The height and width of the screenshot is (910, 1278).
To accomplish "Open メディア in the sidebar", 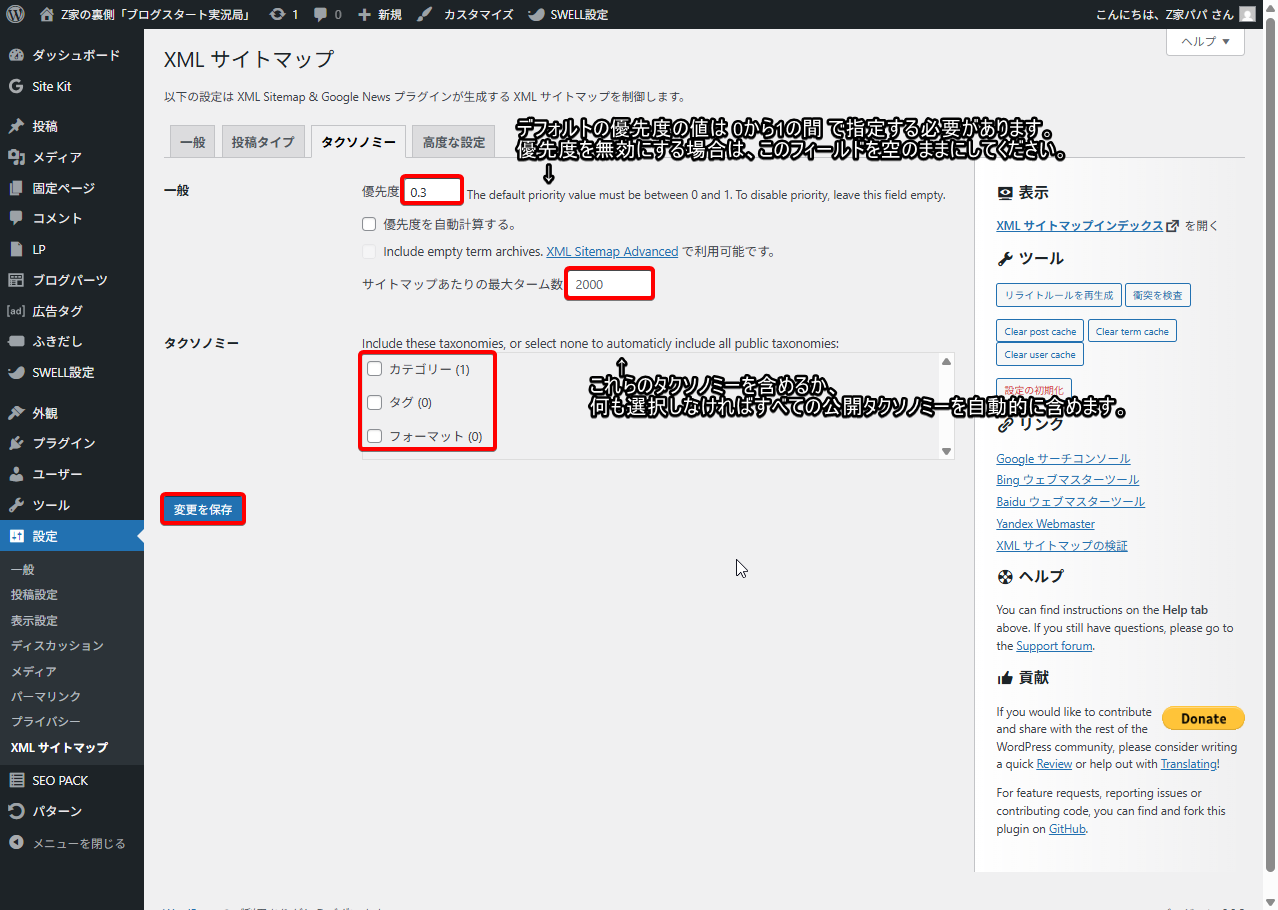I will click(72, 157).
